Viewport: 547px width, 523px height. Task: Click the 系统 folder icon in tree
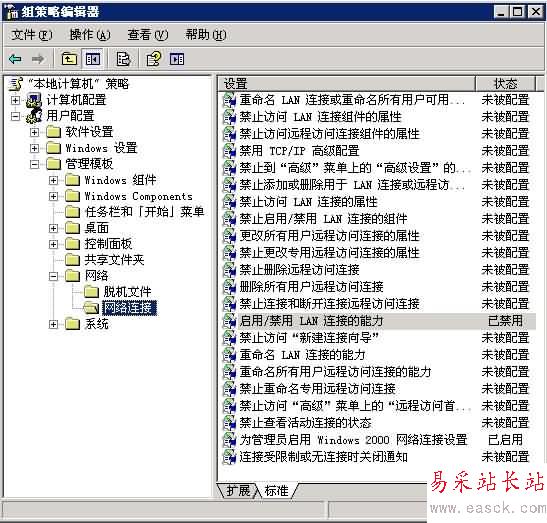pos(73,324)
